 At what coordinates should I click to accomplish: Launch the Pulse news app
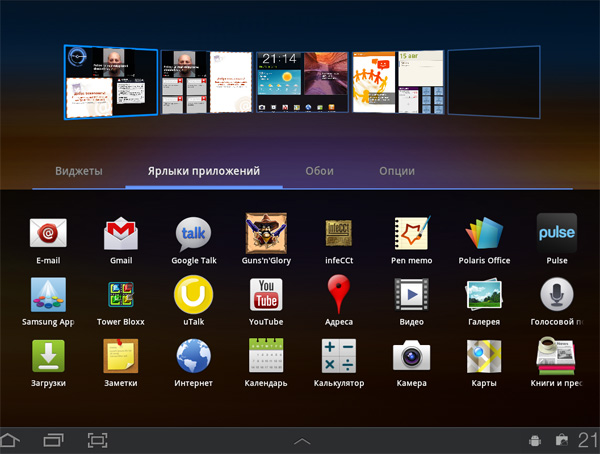[557, 235]
